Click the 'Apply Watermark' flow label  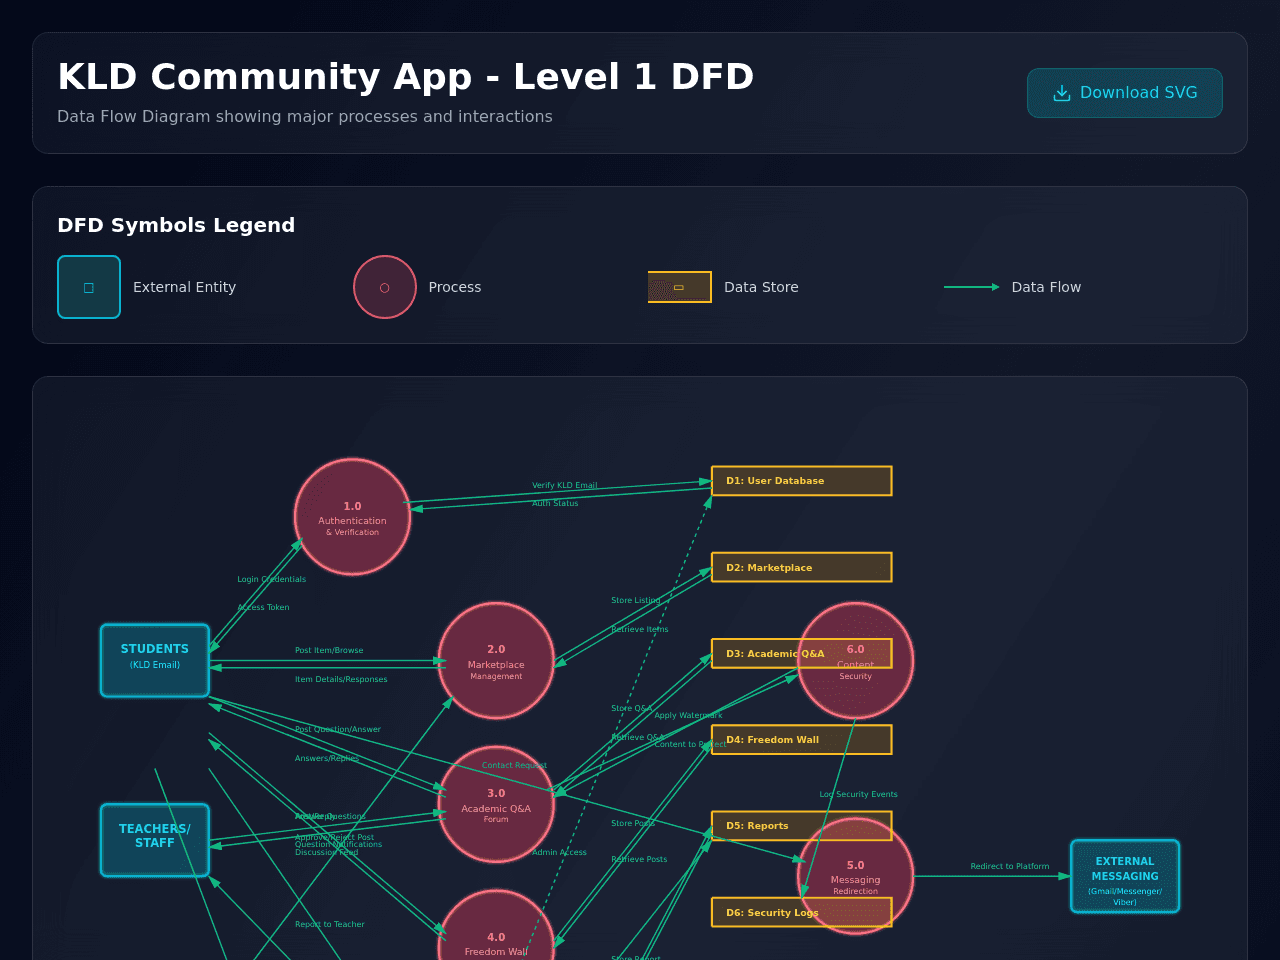[x=688, y=715]
